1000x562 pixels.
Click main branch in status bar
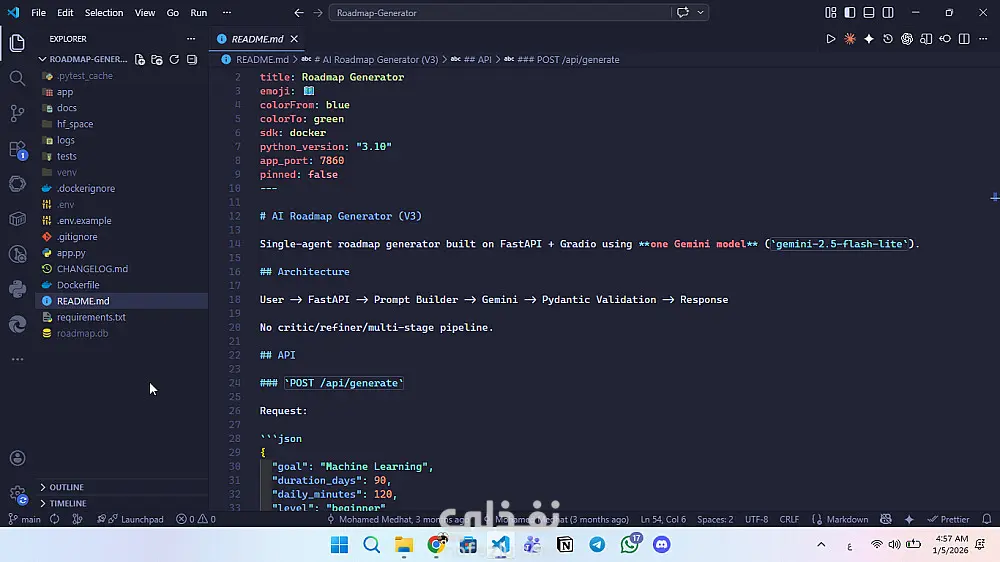[x=24, y=519]
